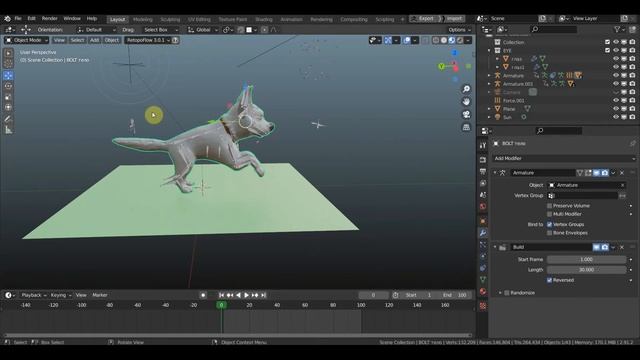The width and height of the screenshot is (640, 360).
Task: Switch to the Shading workspace tab
Action: pyautogui.click(x=264, y=19)
